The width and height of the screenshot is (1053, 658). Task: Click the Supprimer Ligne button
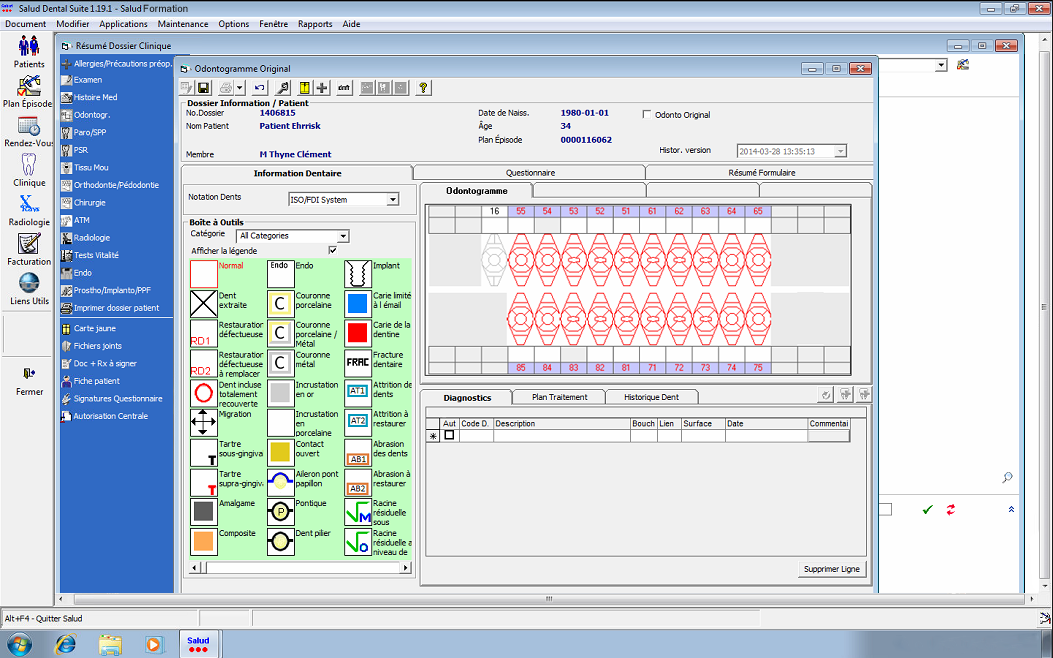click(831, 569)
